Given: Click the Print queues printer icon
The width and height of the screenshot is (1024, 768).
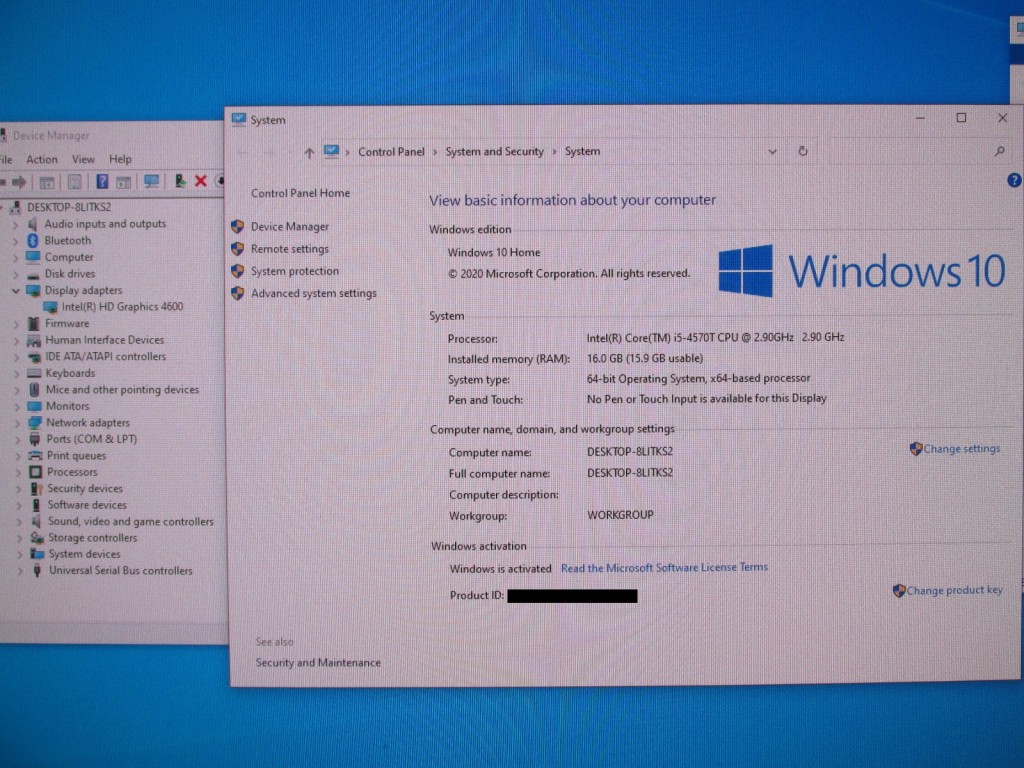Looking at the screenshot, I should point(35,455).
